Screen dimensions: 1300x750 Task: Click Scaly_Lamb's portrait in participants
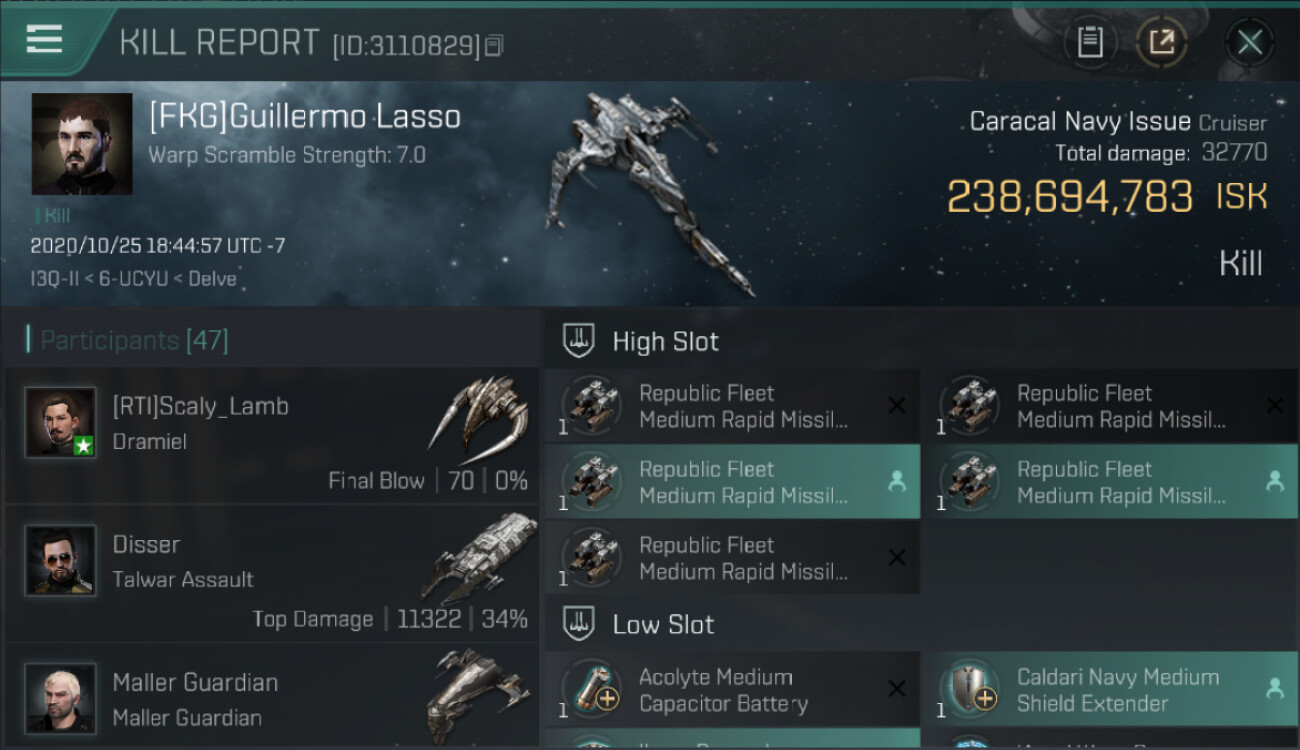61,422
